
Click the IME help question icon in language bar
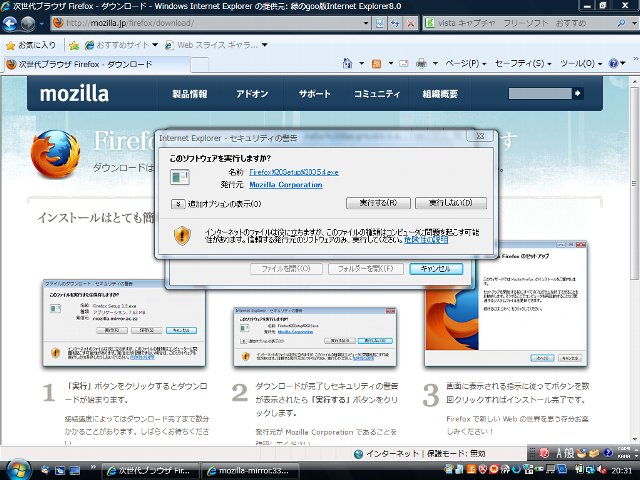608,452
